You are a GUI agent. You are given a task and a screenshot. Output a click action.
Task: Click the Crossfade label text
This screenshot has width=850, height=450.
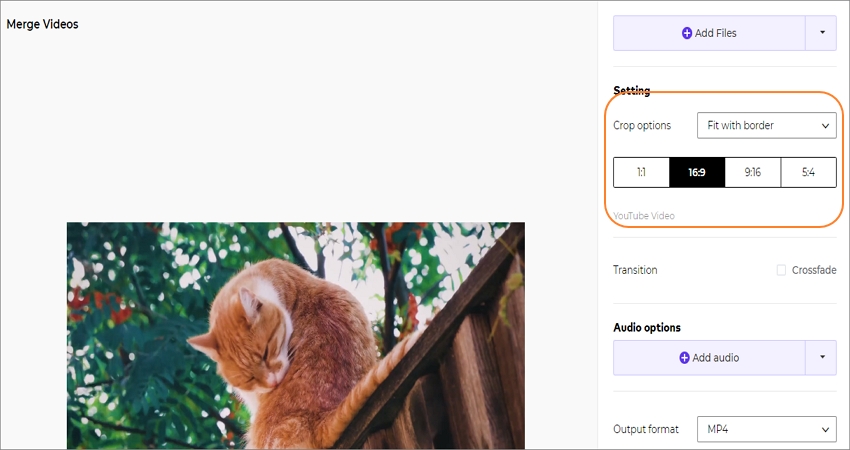tap(814, 270)
